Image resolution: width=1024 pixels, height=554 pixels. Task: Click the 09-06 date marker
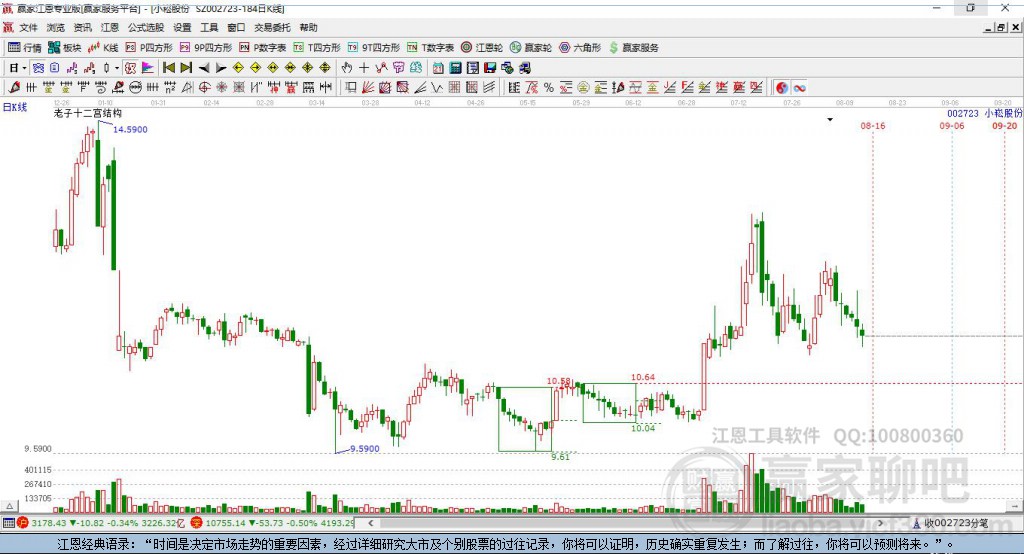tap(952, 125)
